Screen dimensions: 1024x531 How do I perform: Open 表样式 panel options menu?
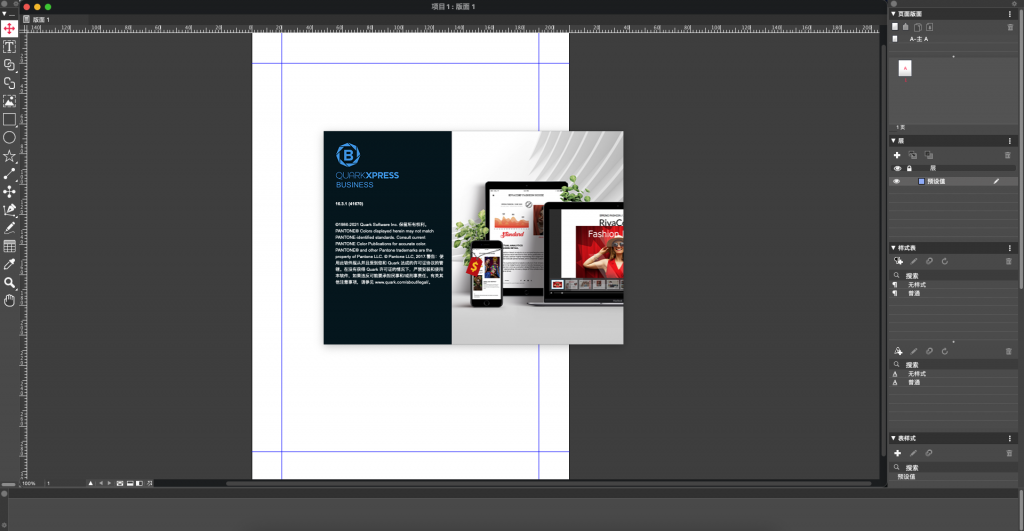pyautogui.click(x=1010, y=438)
